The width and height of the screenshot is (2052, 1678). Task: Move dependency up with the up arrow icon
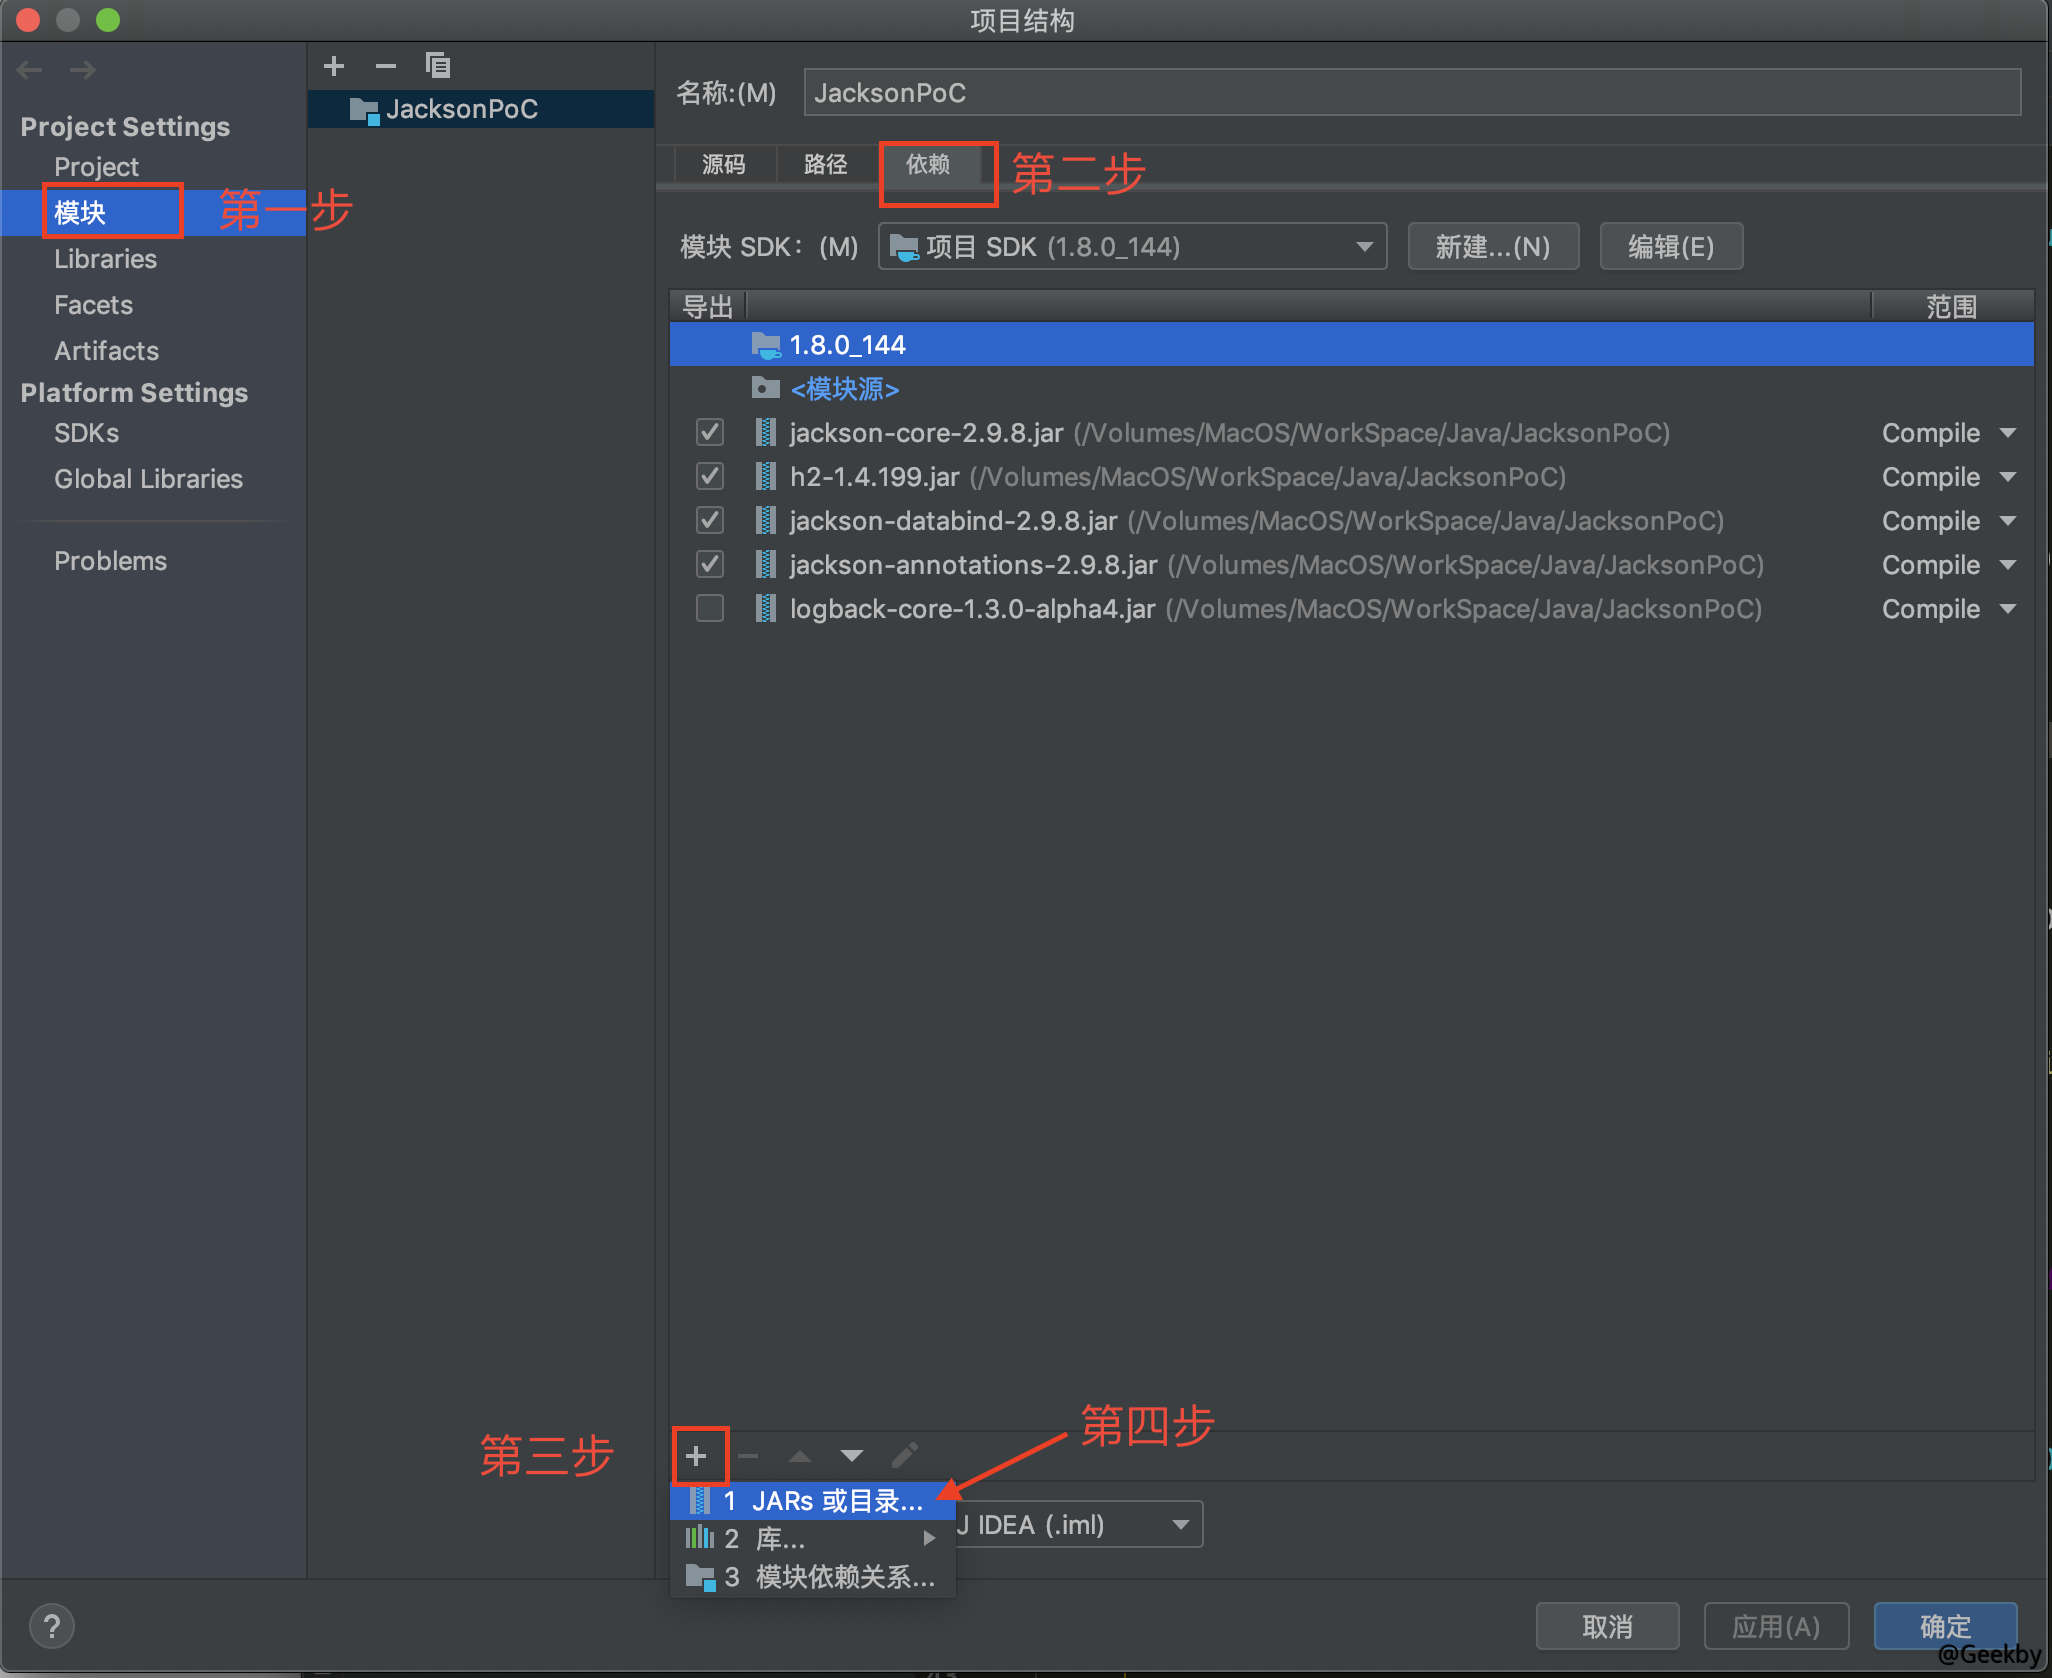pos(799,1455)
